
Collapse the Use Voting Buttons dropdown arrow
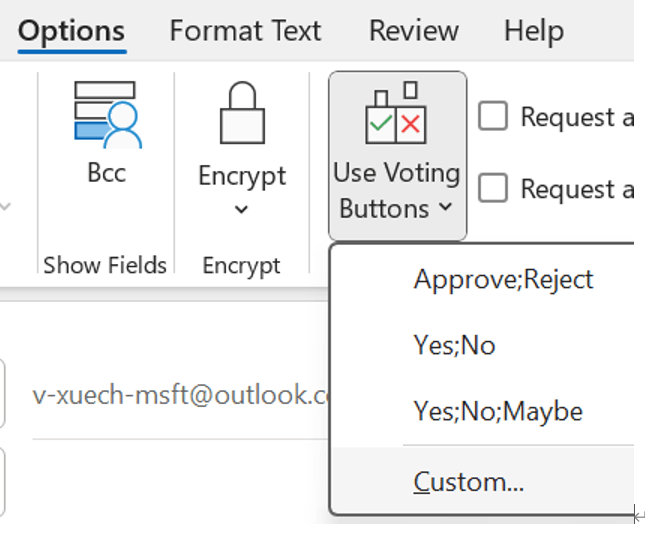click(445, 207)
